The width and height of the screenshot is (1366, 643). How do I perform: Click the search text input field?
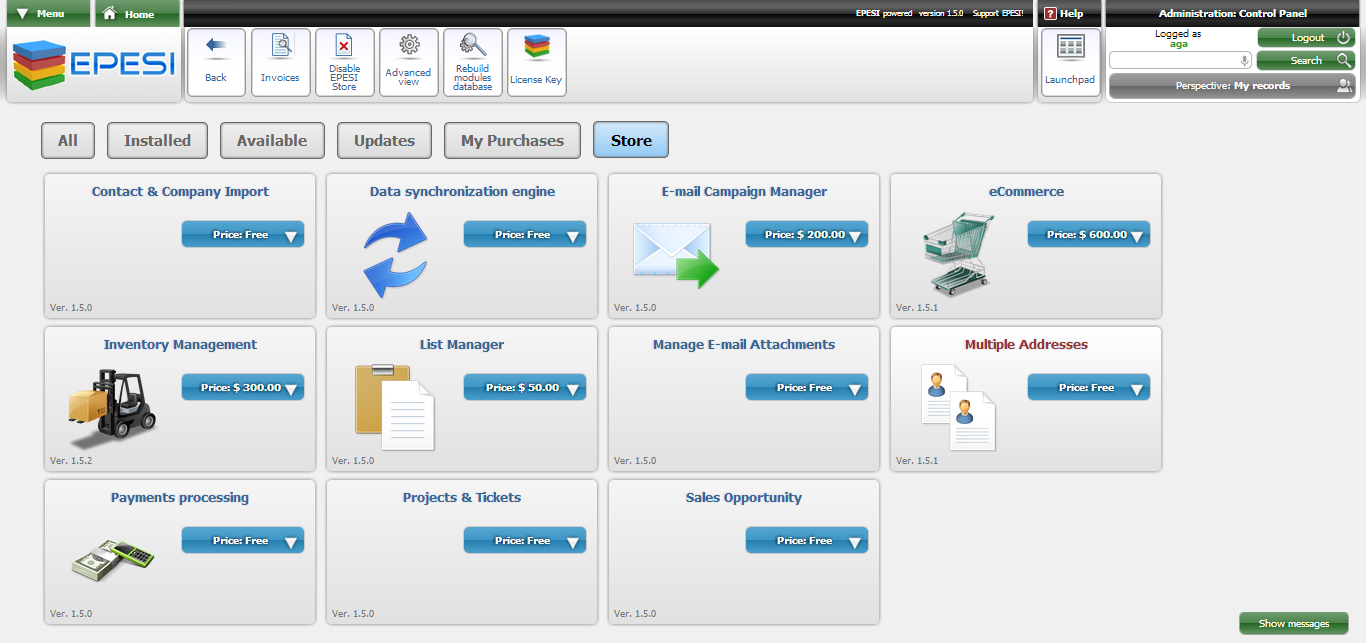point(1173,61)
